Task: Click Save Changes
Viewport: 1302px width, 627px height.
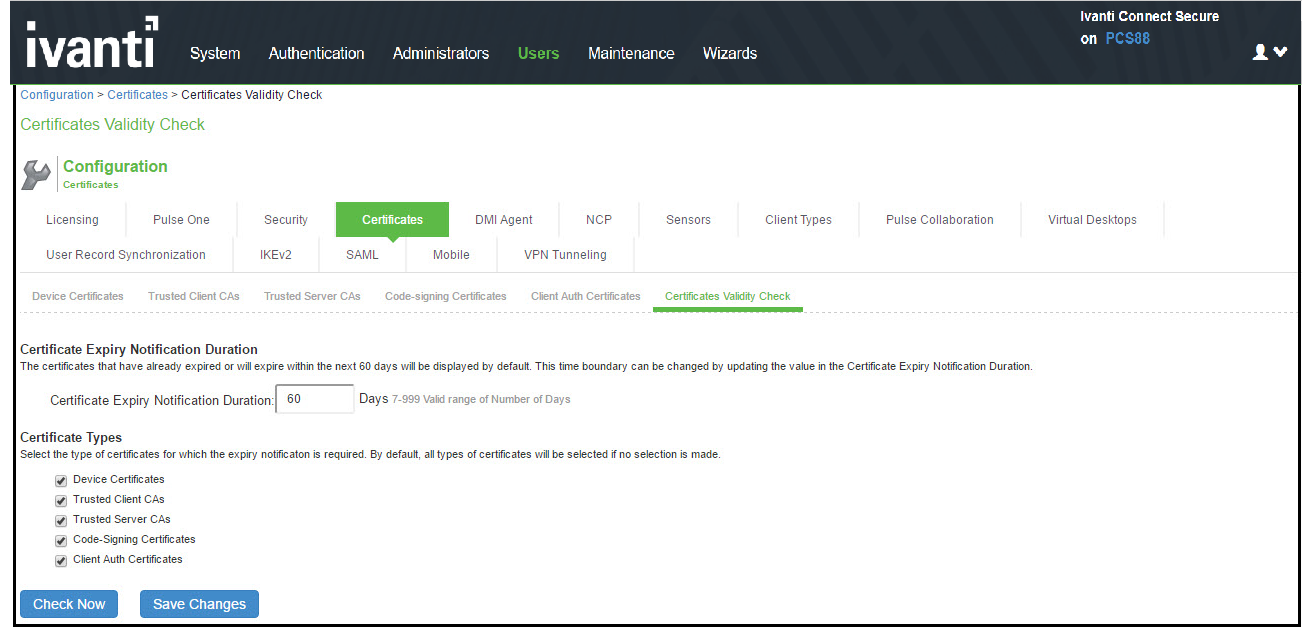Action: coord(199,603)
